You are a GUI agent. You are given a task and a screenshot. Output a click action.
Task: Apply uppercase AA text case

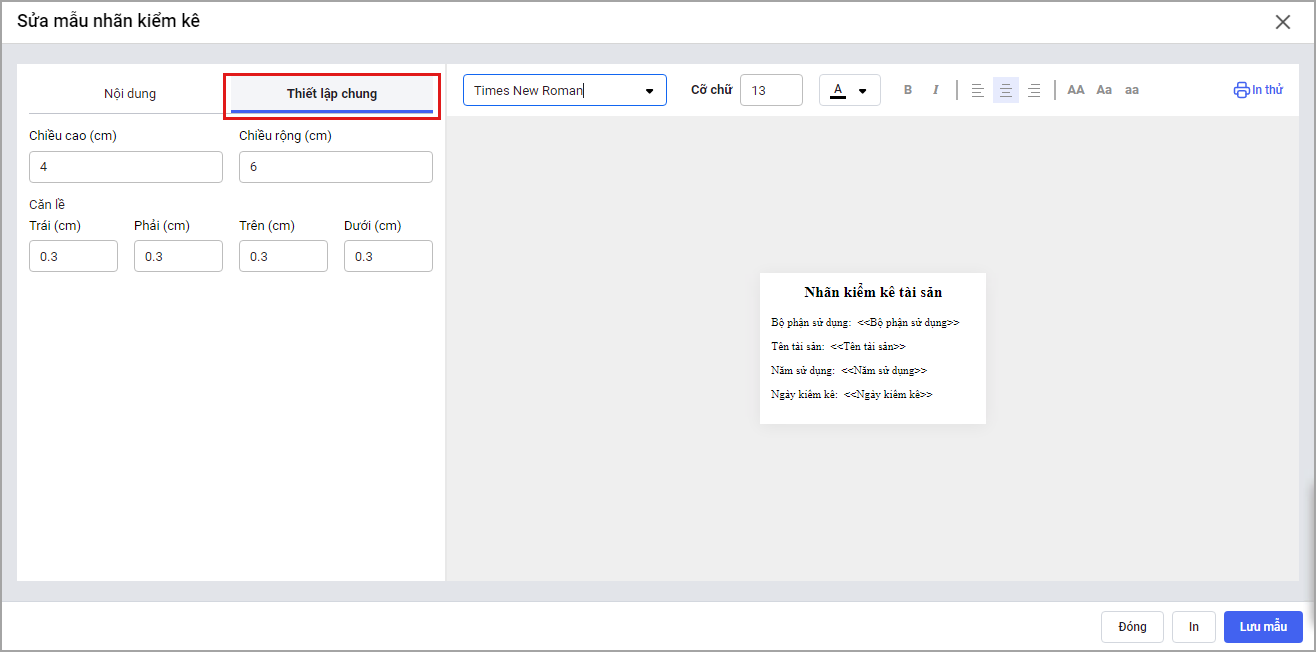click(x=1076, y=90)
